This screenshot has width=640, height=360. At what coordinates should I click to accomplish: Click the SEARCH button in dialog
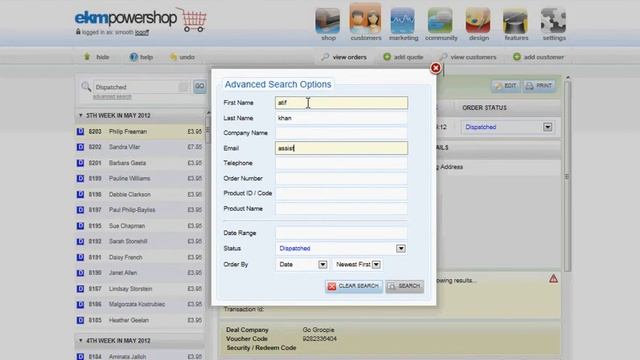404,286
